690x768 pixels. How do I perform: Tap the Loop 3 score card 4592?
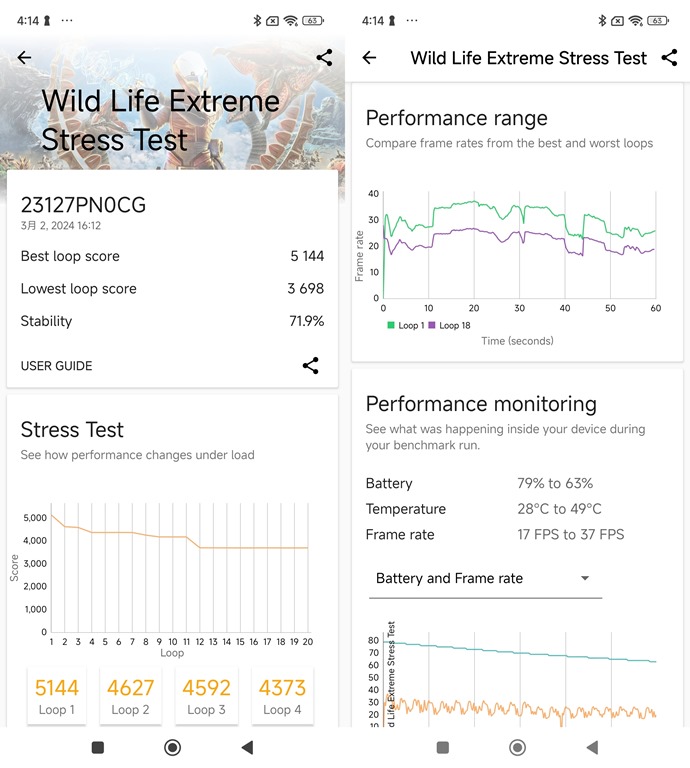point(206,695)
